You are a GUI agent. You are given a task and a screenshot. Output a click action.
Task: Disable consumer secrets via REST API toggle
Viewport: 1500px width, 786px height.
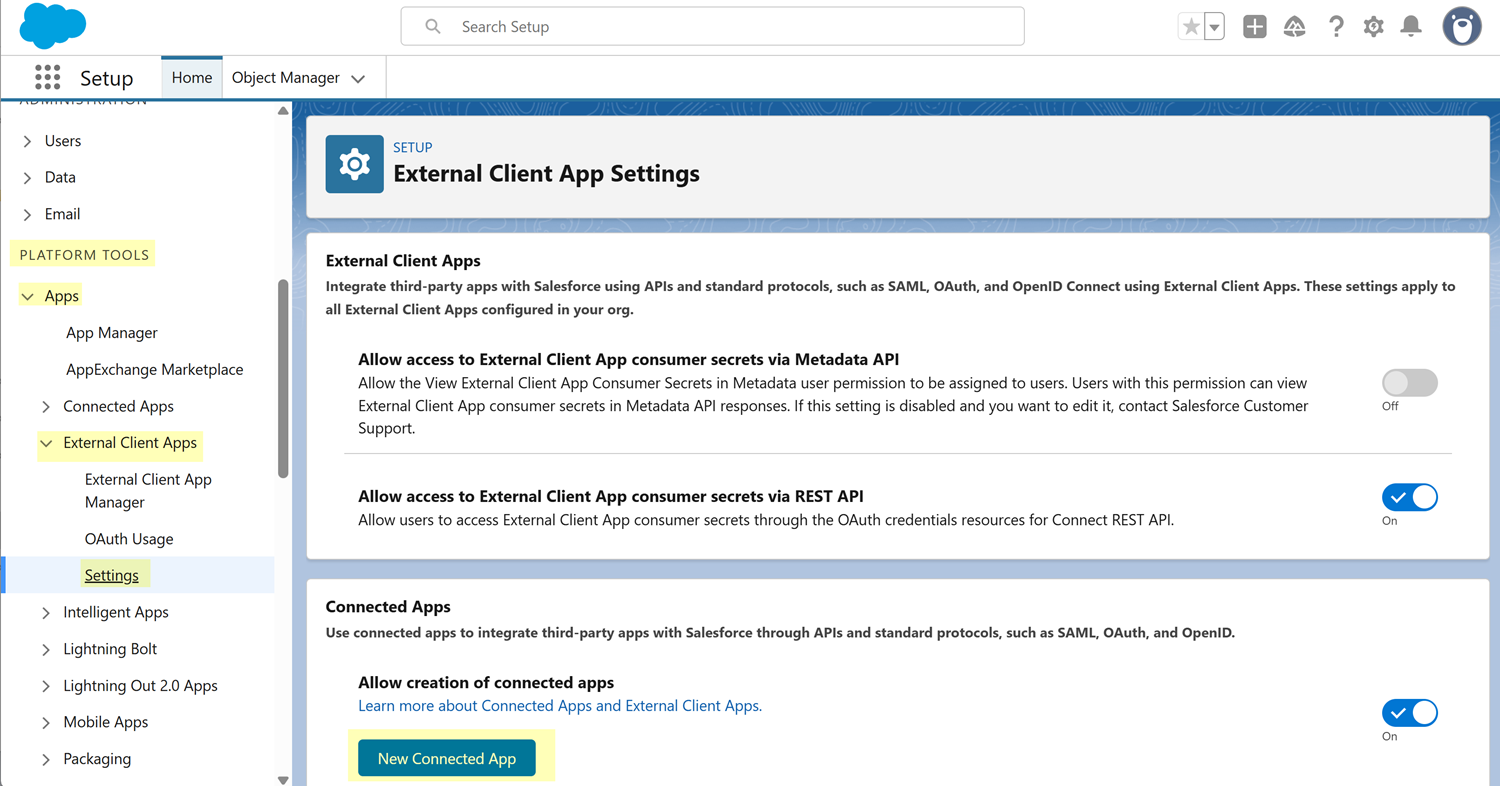tap(1409, 497)
